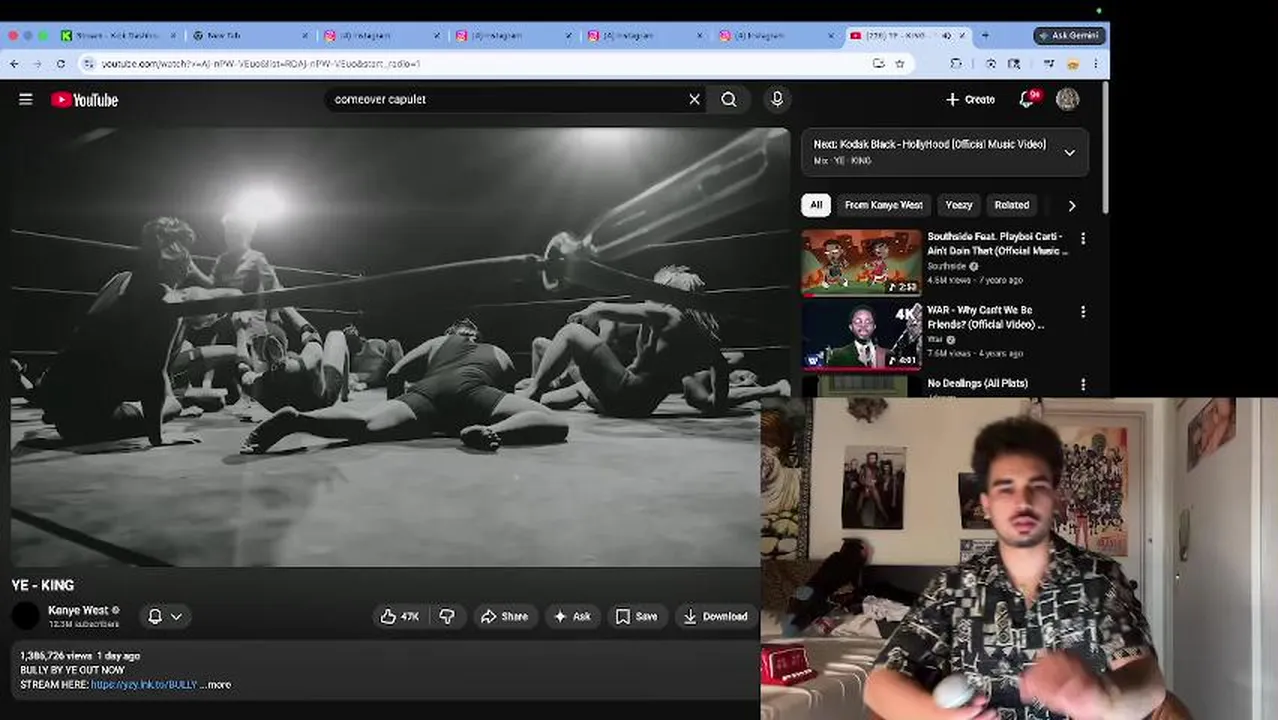Clear the search box with the X
Viewport: 1278px width, 720px height.
(x=694, y=99)
